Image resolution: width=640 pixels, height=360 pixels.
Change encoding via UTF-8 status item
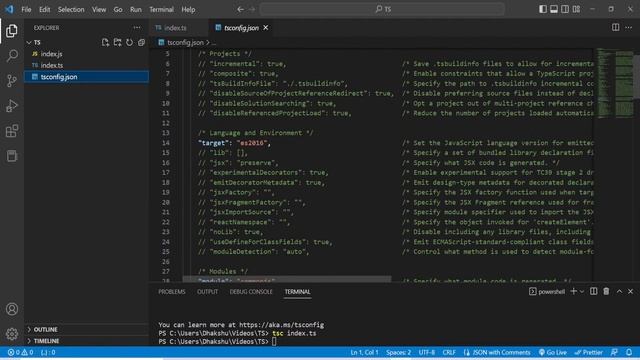(427, 352)
